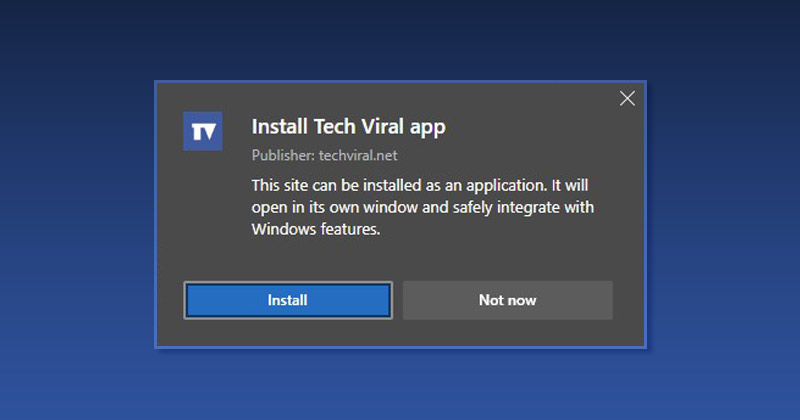Click the 'open in its own window' line
The image size is (800, 420).
(x=422, y=207)
